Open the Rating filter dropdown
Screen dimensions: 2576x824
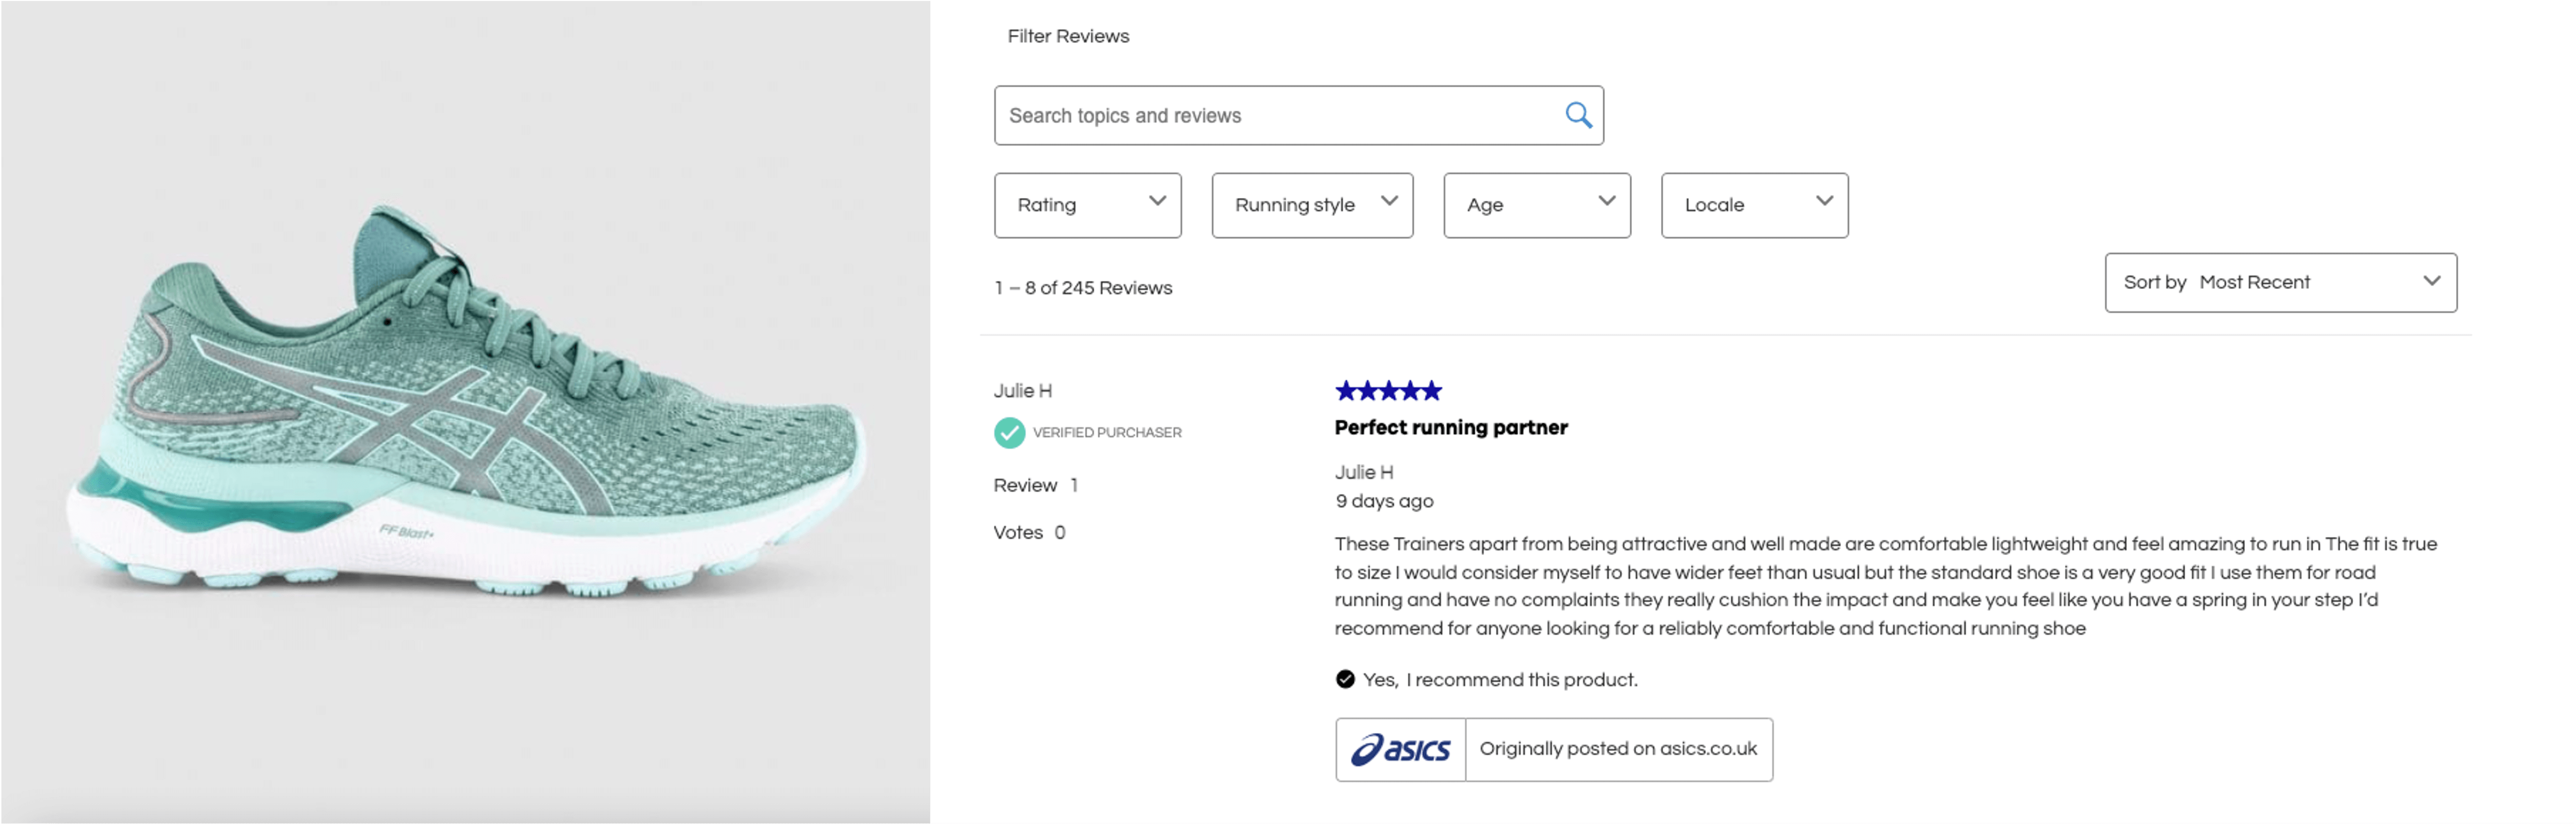pyautogui.click(x=1086, y=205)
